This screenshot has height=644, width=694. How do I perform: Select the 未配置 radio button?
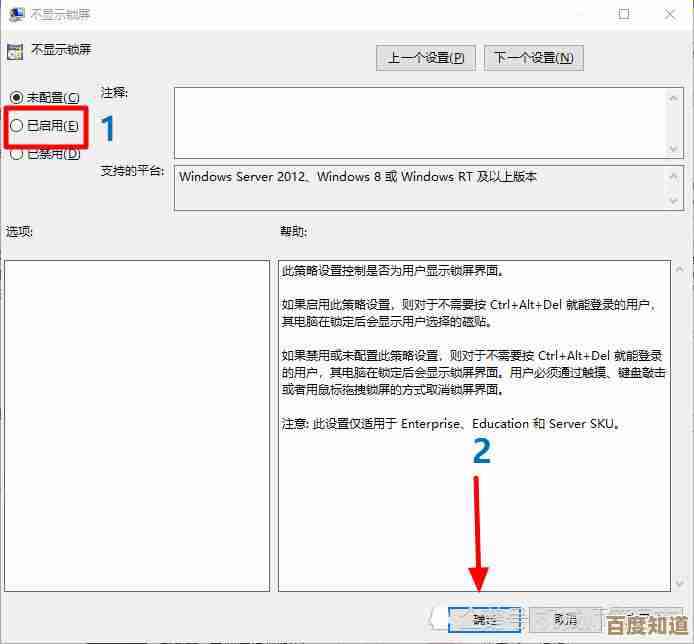[16, 97]
